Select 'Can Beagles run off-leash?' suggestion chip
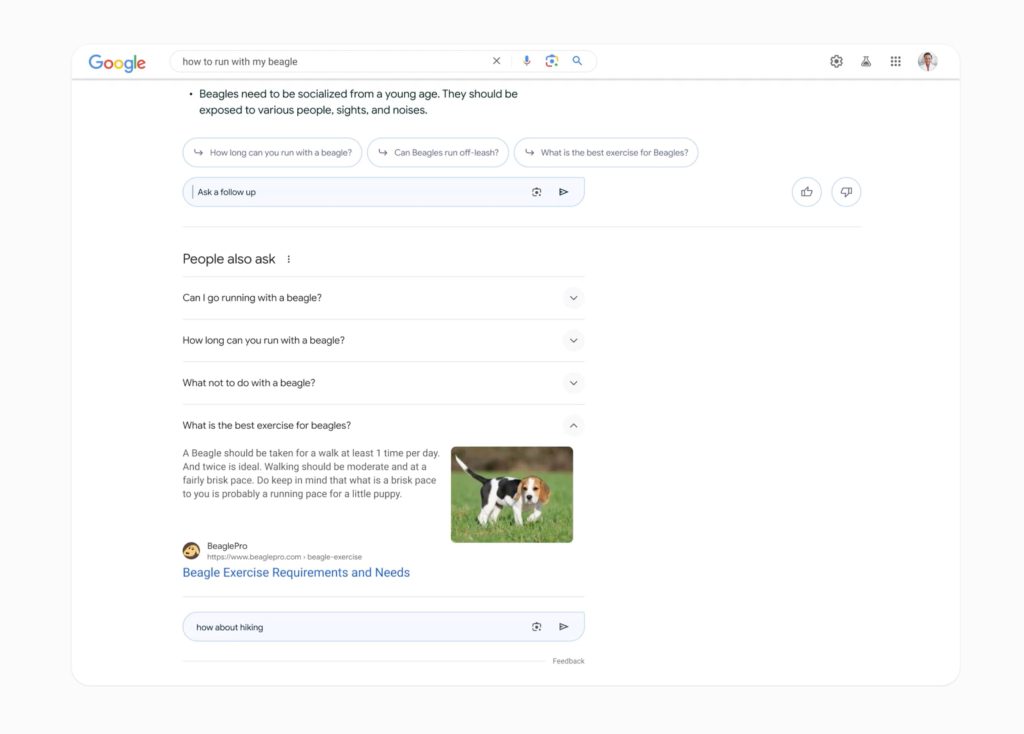Viewport: 1024px width, 734px height. click(438, 153)
